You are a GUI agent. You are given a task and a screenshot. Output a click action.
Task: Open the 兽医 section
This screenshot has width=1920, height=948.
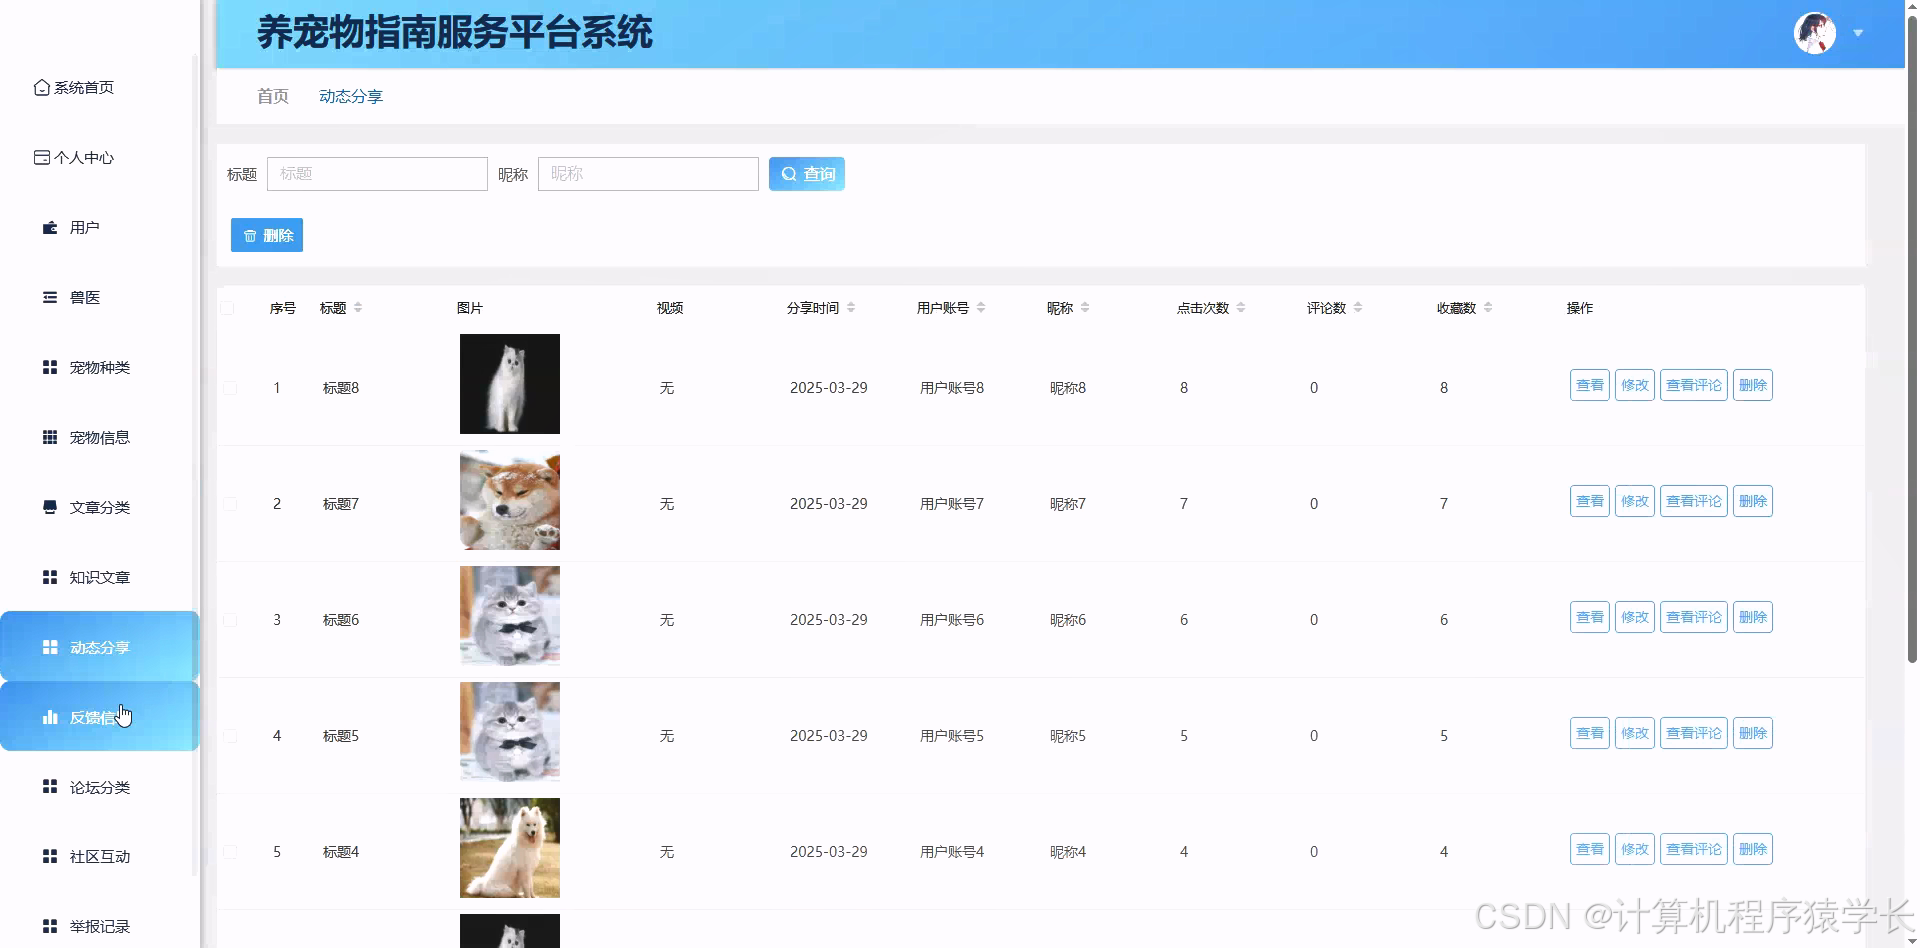[84, 297]
